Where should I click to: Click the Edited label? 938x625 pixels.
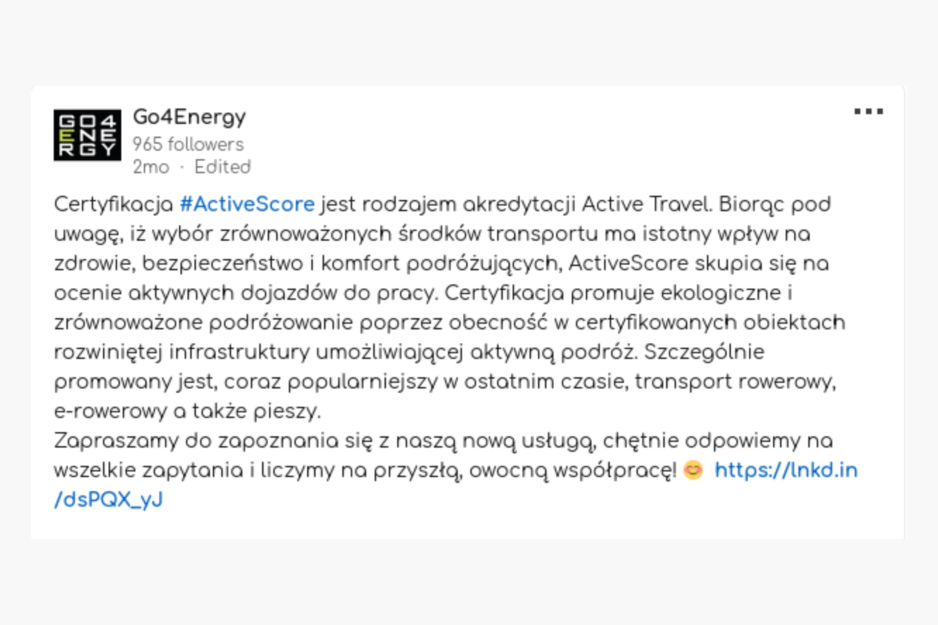tap(223, 167)
